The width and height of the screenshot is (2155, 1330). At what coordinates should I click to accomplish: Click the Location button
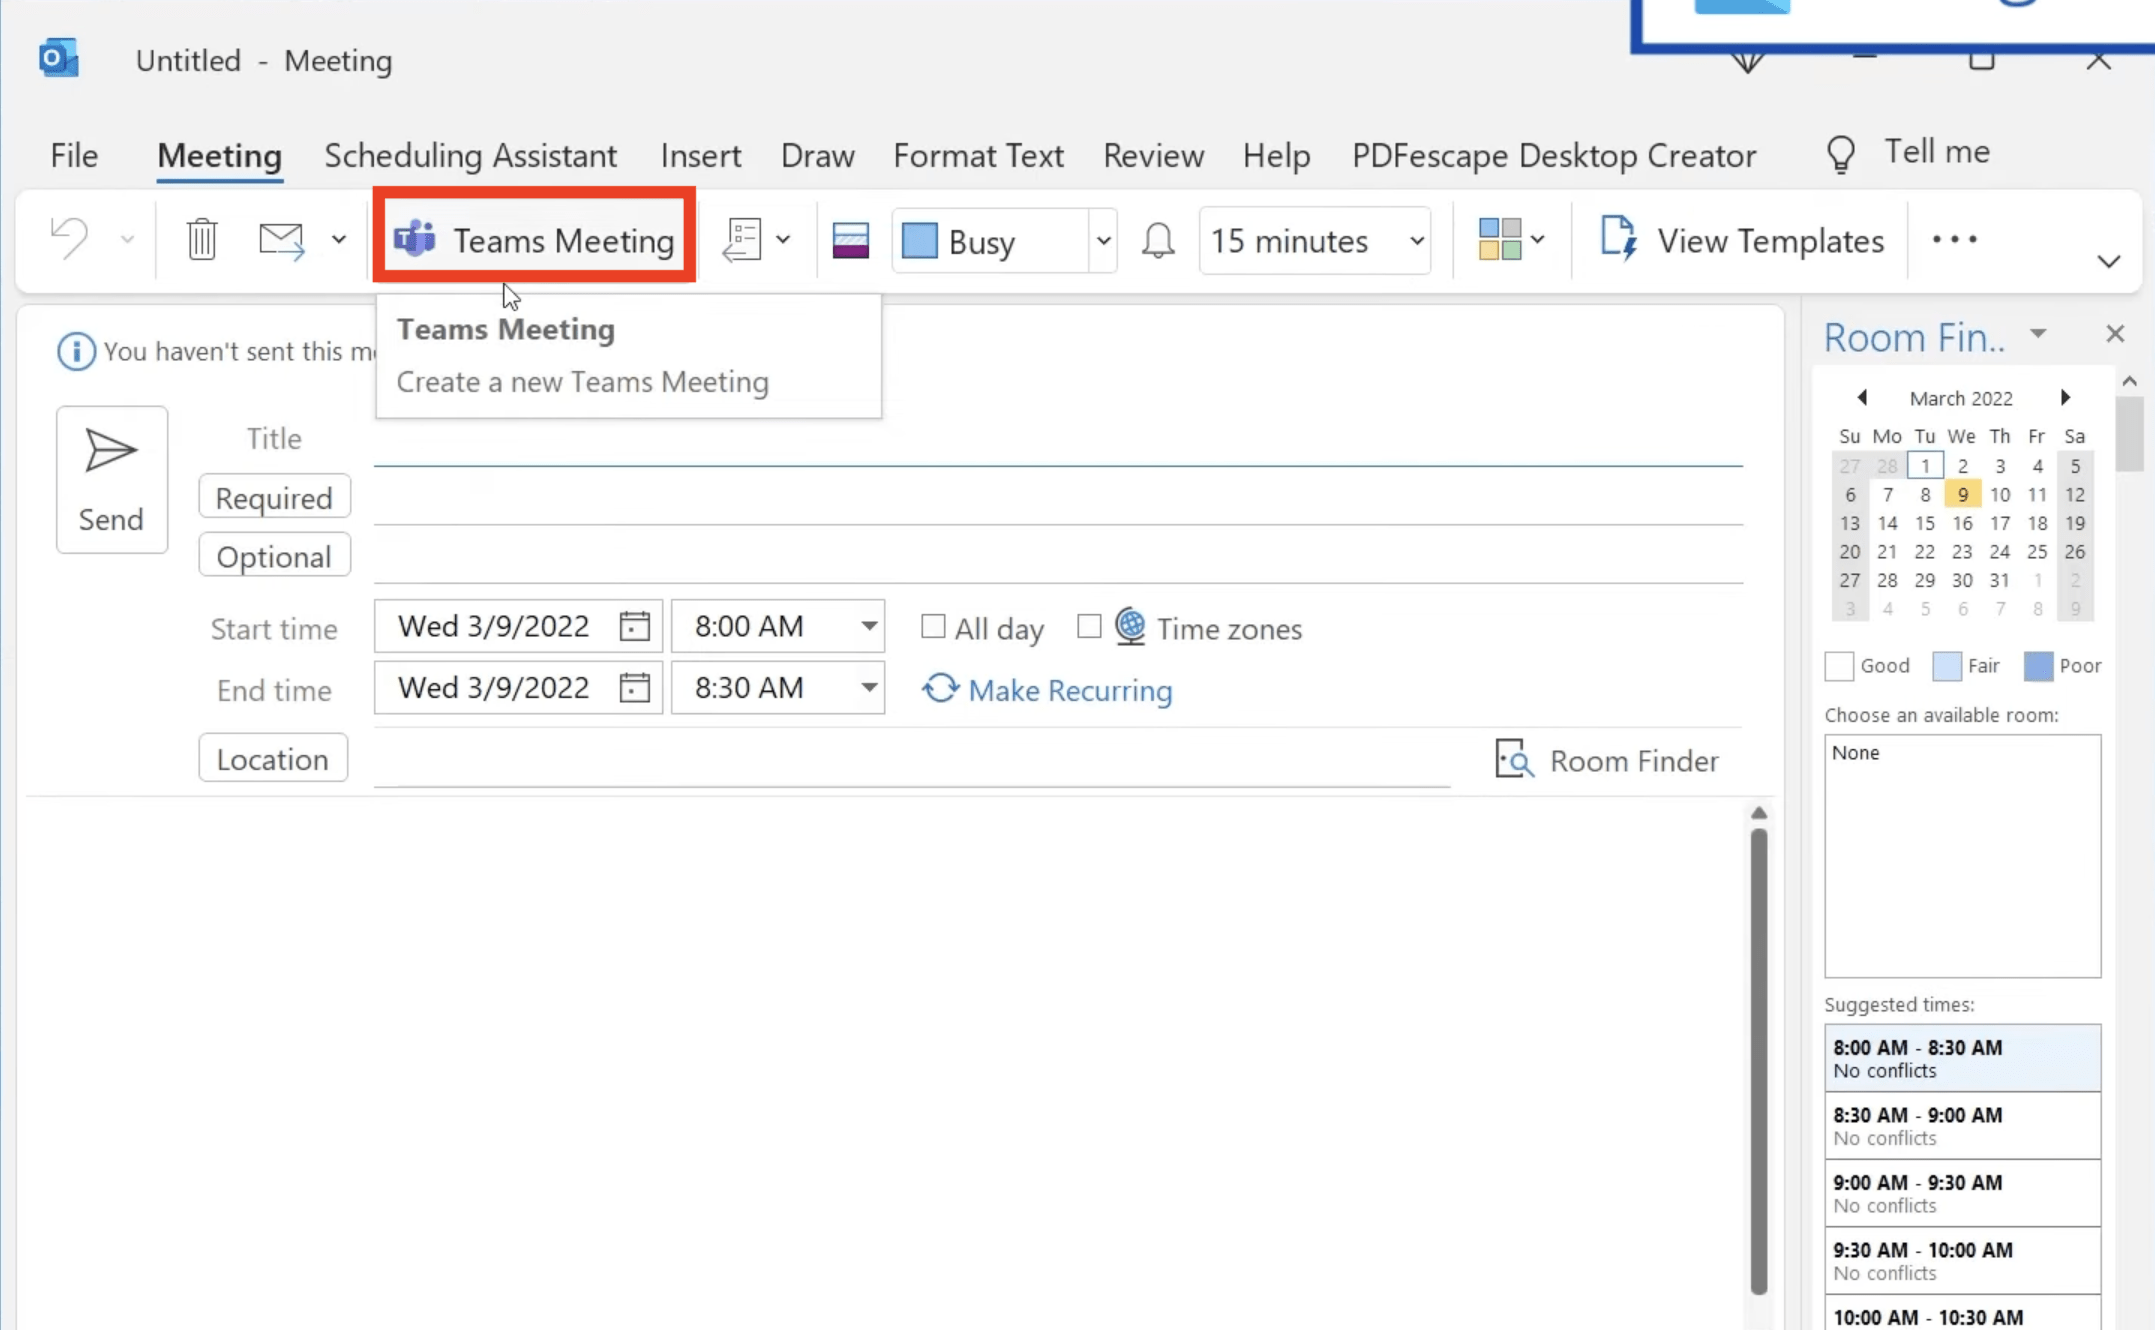[x=273, y=758]
